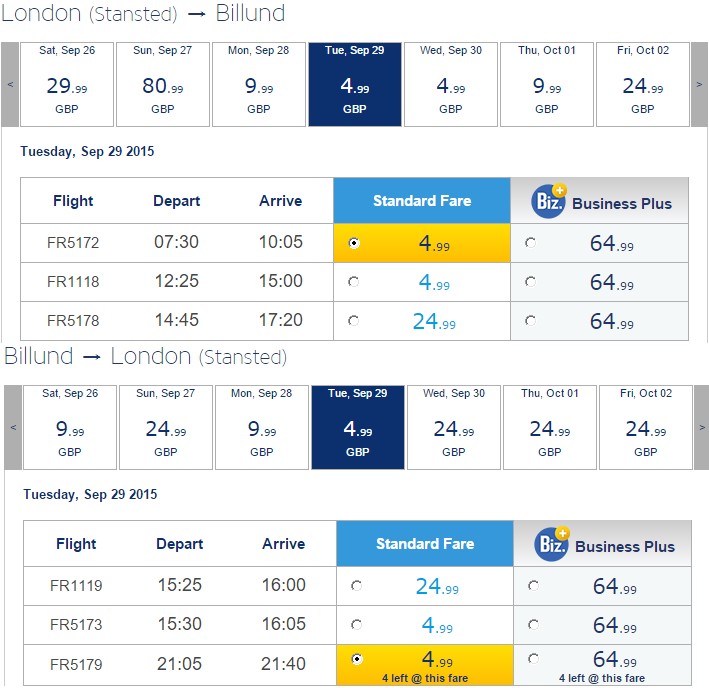The height and width of the screenshot is (688, 709).
Task: Click the Business Plus 64.99 fare for FR1118
Action: pos(612,282)
